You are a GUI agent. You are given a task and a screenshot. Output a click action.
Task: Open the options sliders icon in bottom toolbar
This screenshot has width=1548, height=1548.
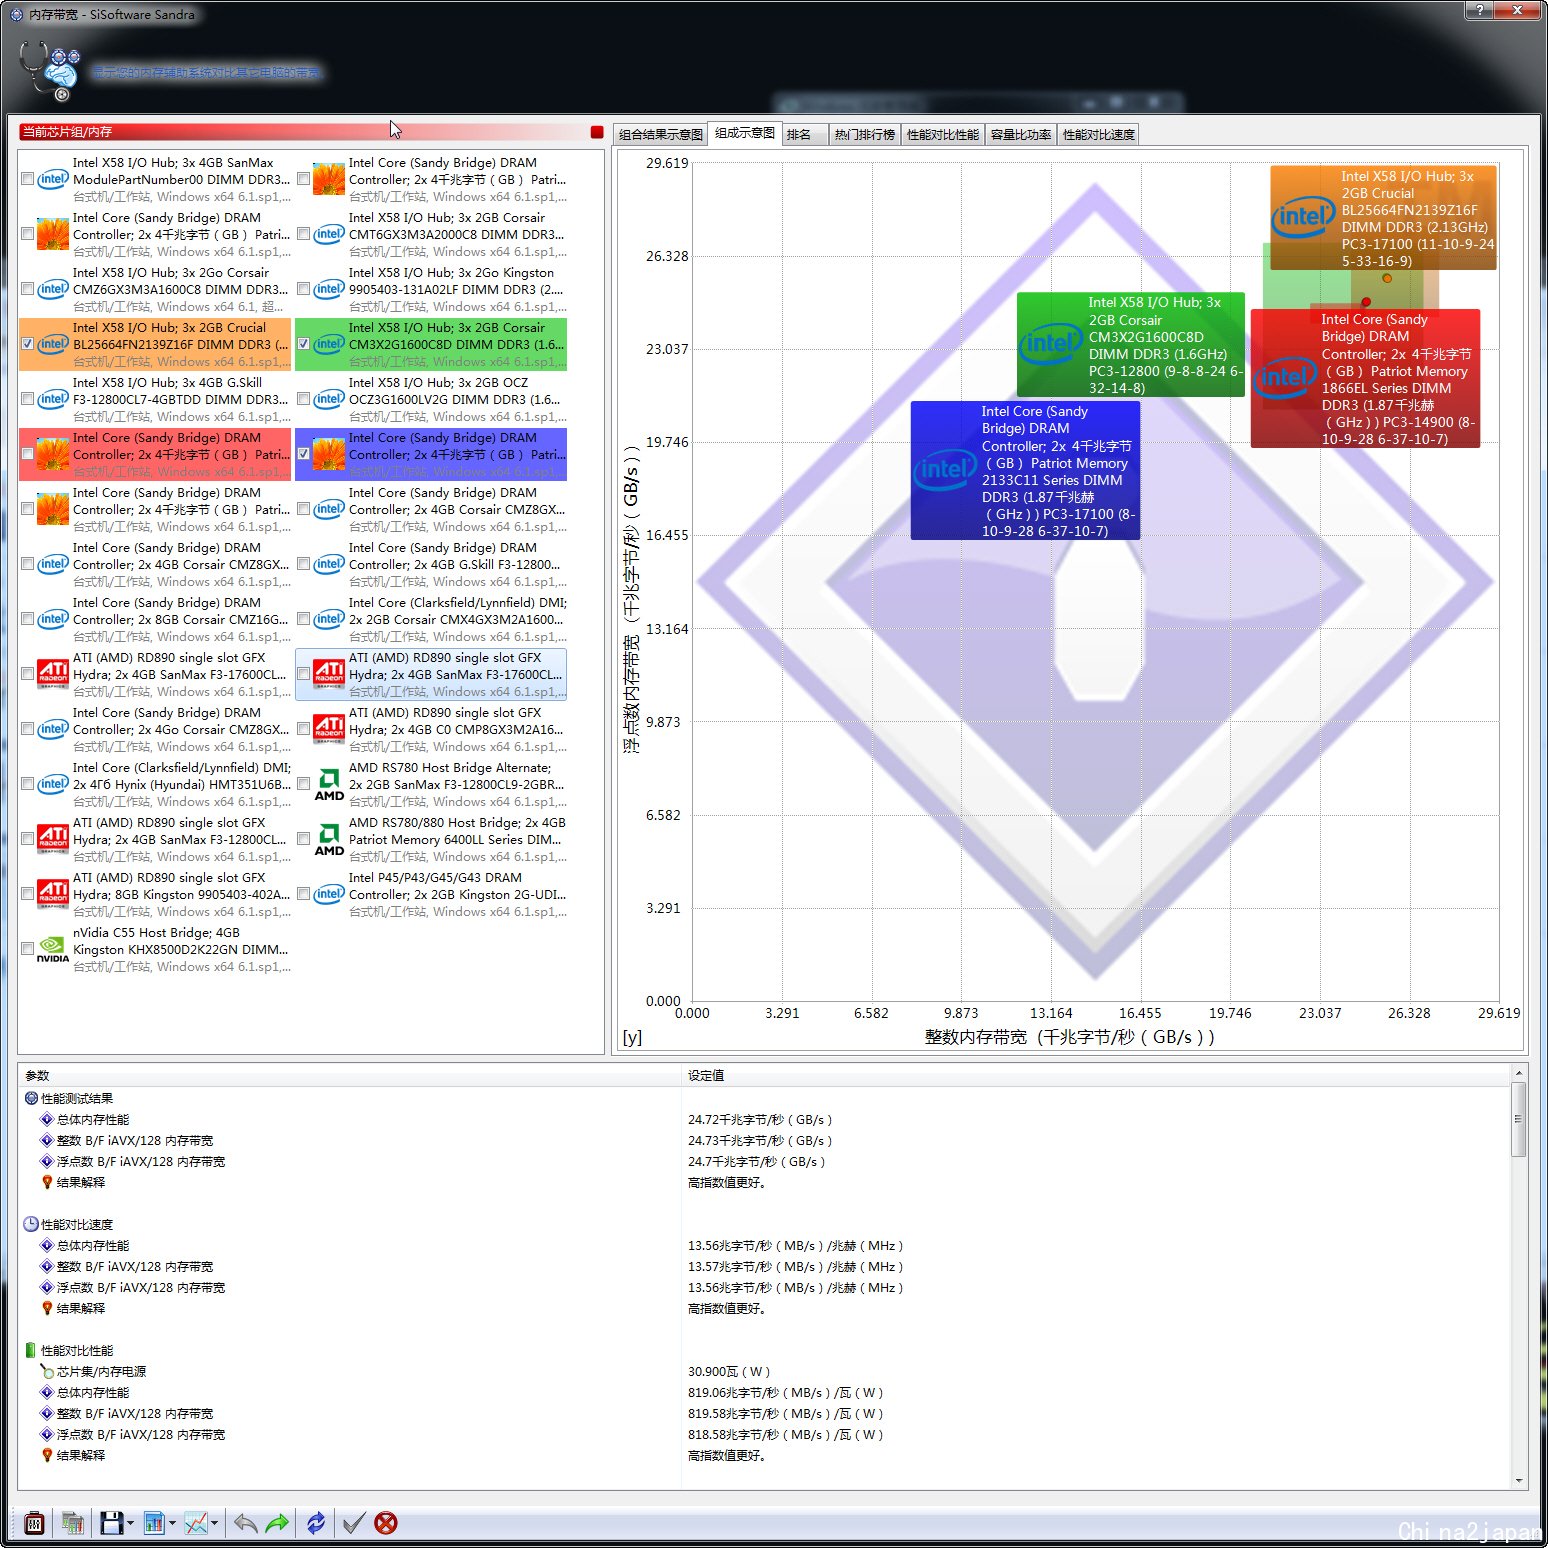pos(34,1523)
